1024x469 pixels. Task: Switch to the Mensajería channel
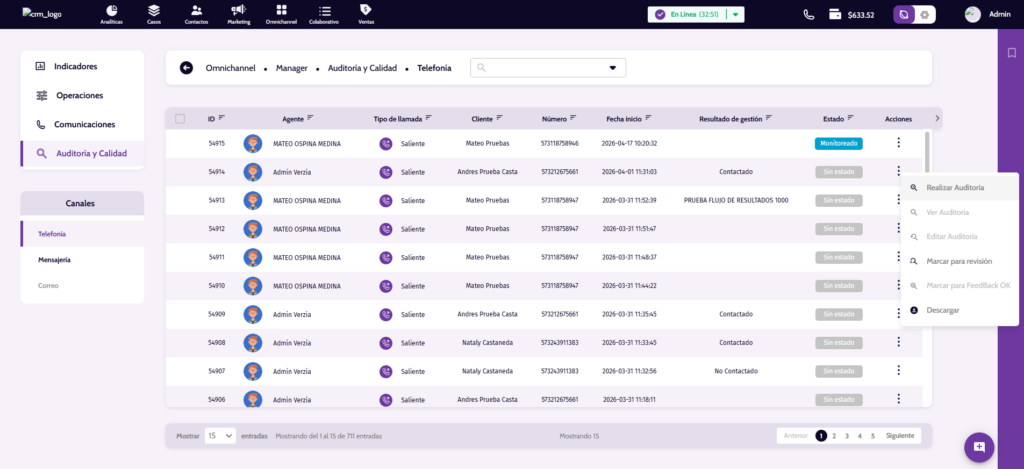click(54, 260)
